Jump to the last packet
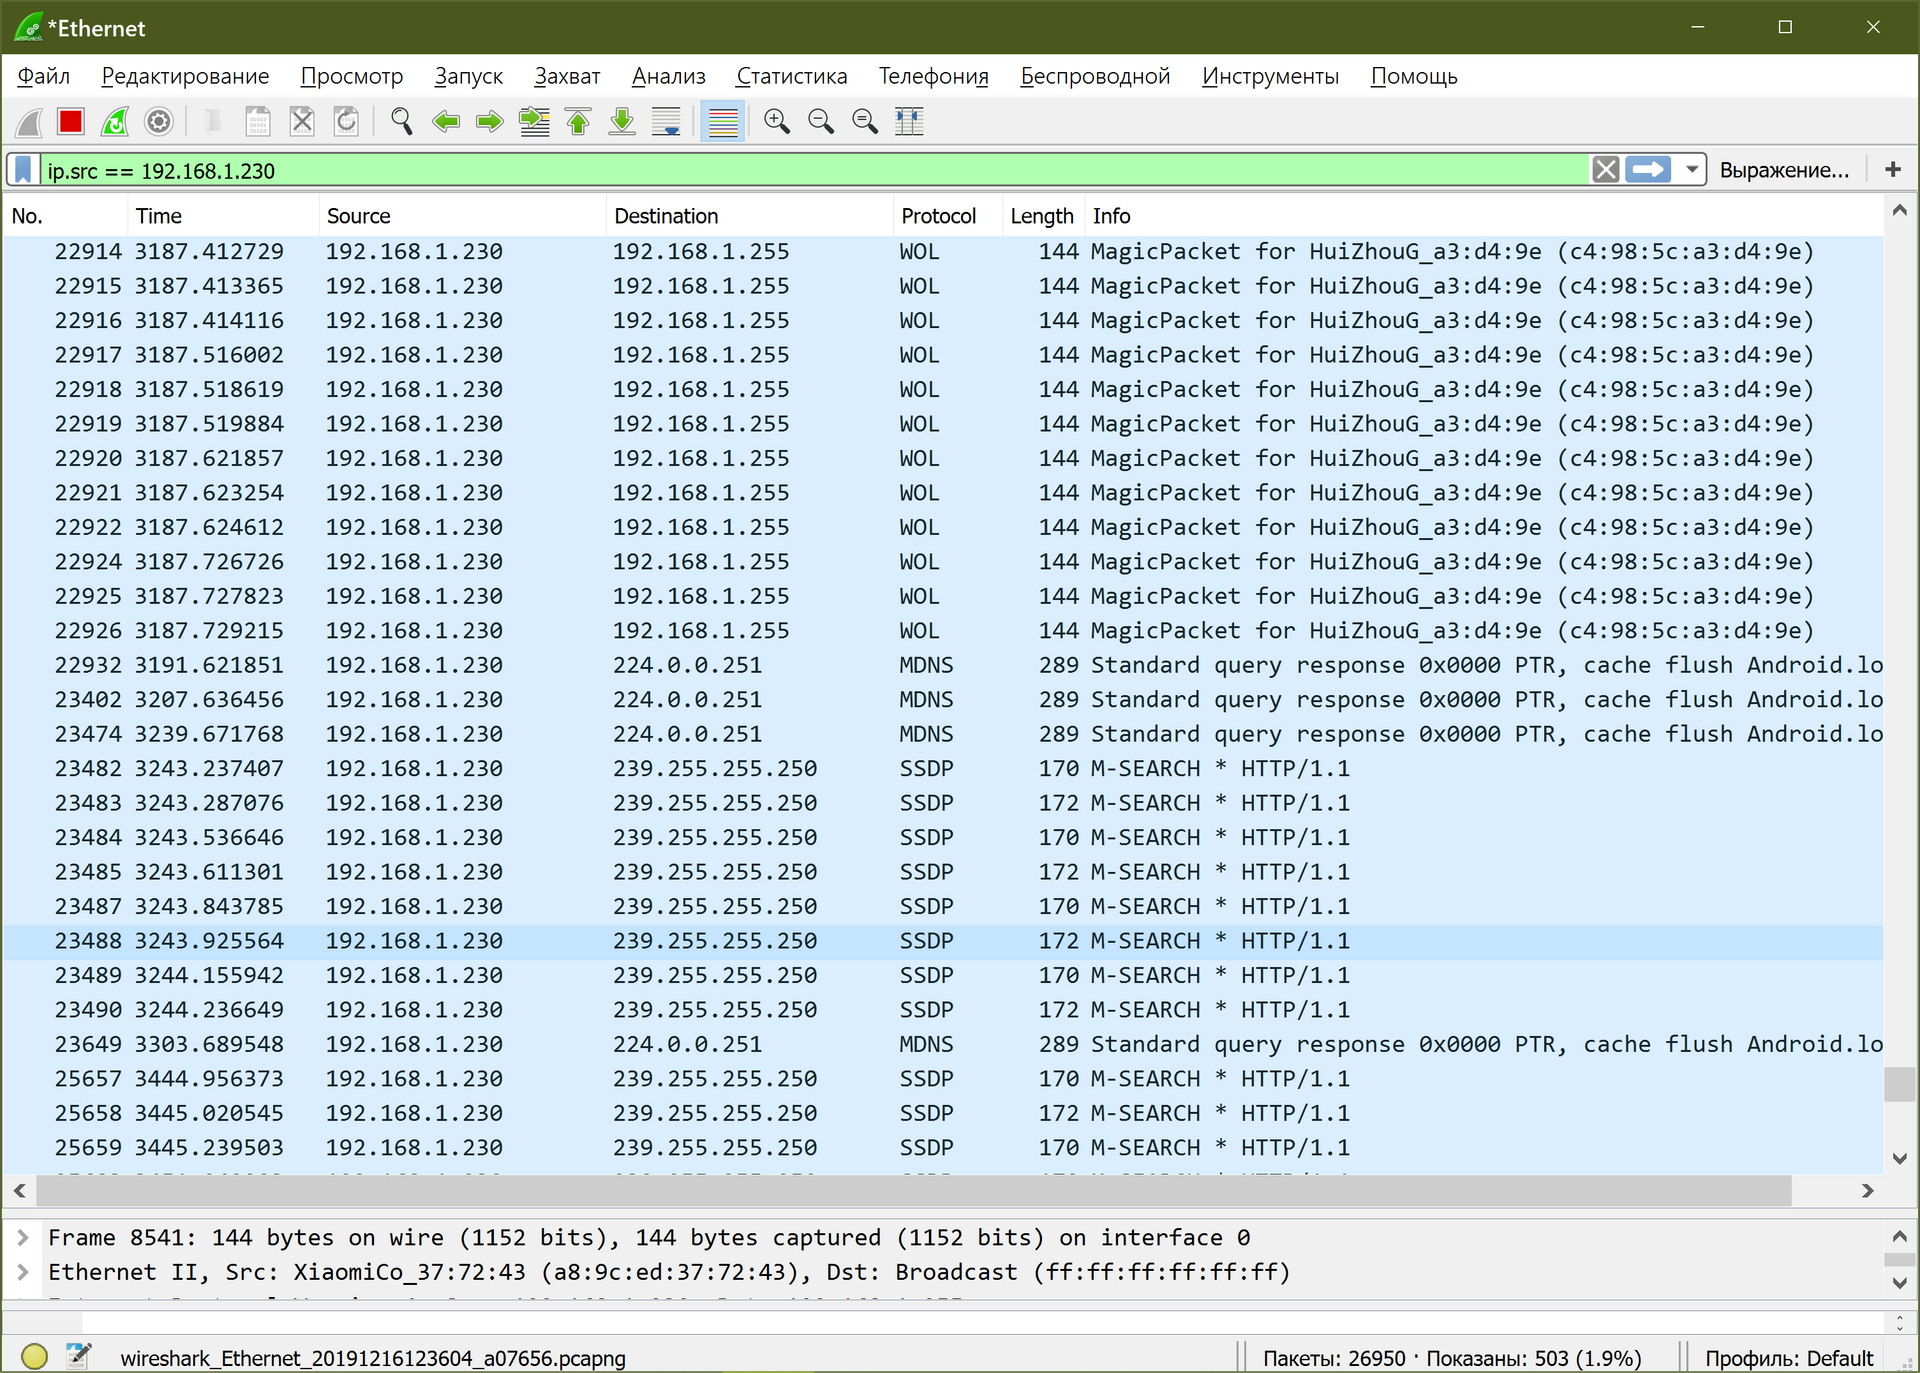Image resolution: width=1920 pixels, height=1373 pixels. tap(622, 122)
